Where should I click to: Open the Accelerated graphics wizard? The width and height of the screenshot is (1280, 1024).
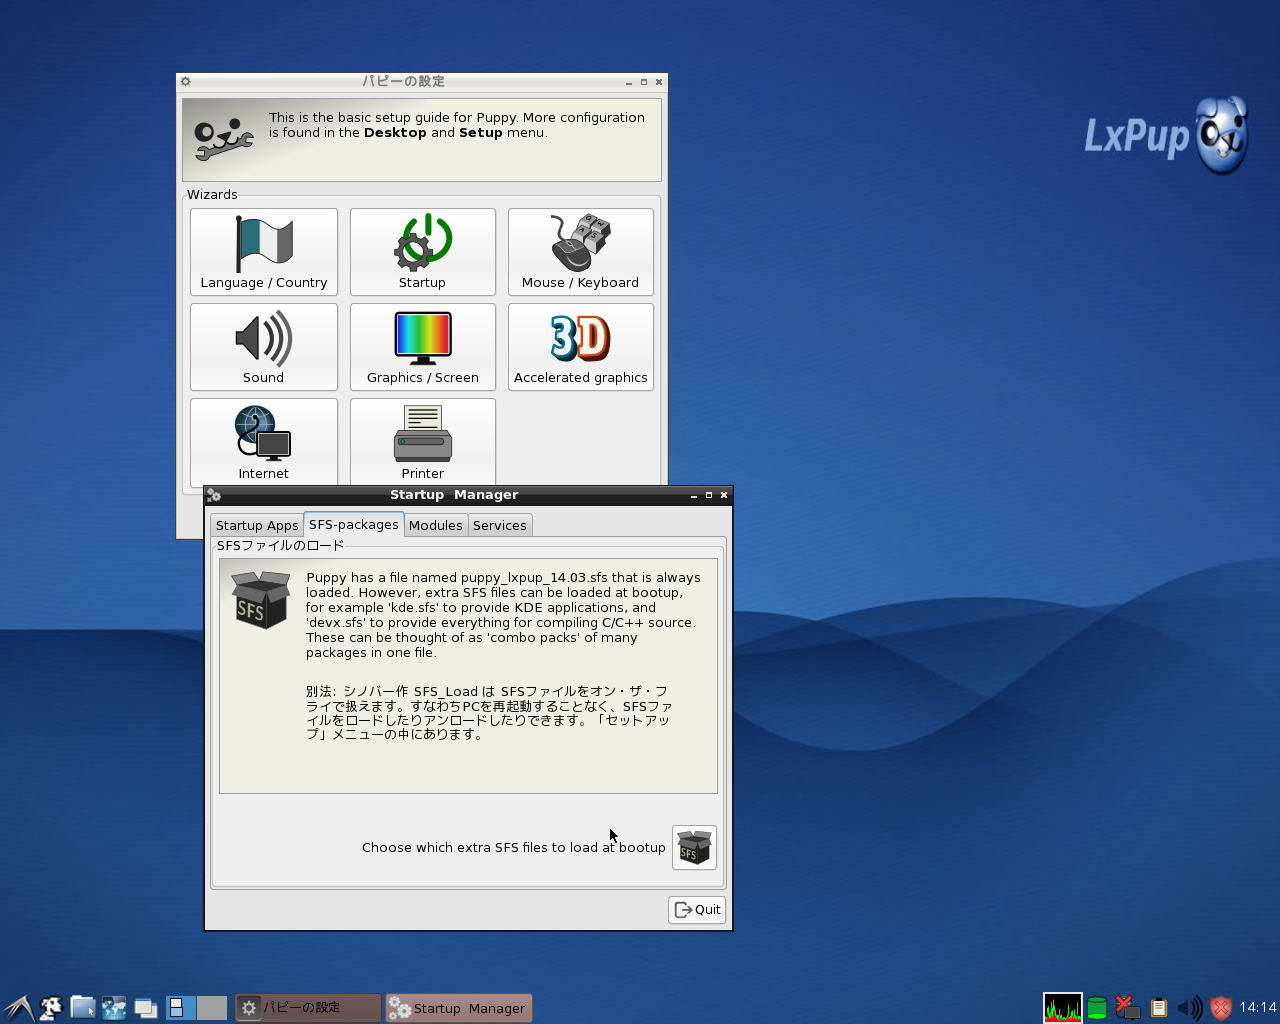[x=581, y=347]
